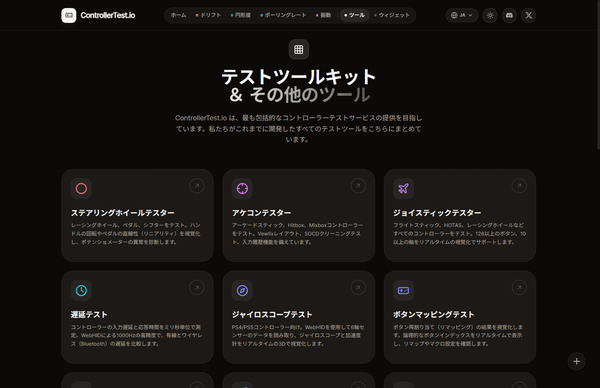Click the ジョイスティックテスター airplane icon

pyautogui.click(x=403, y=189)
